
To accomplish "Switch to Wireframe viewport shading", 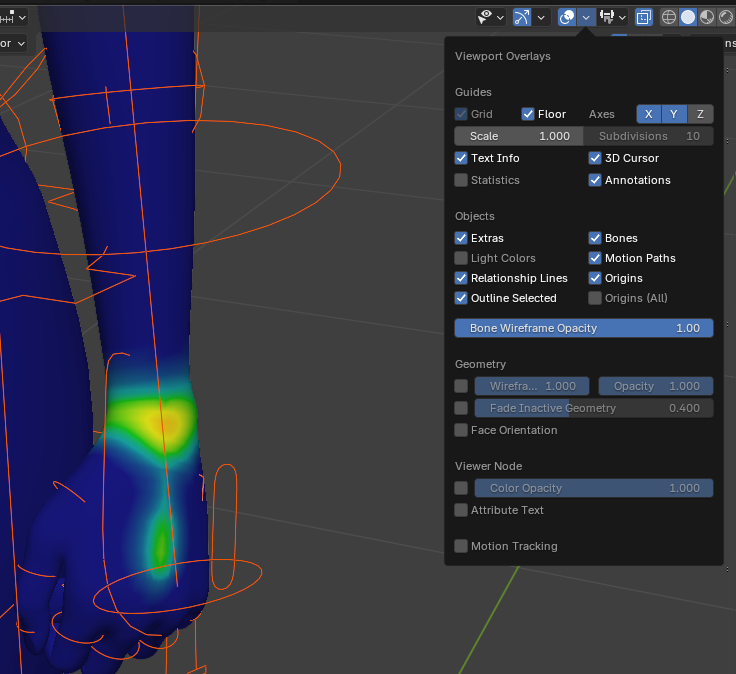I will pos(669,17).
